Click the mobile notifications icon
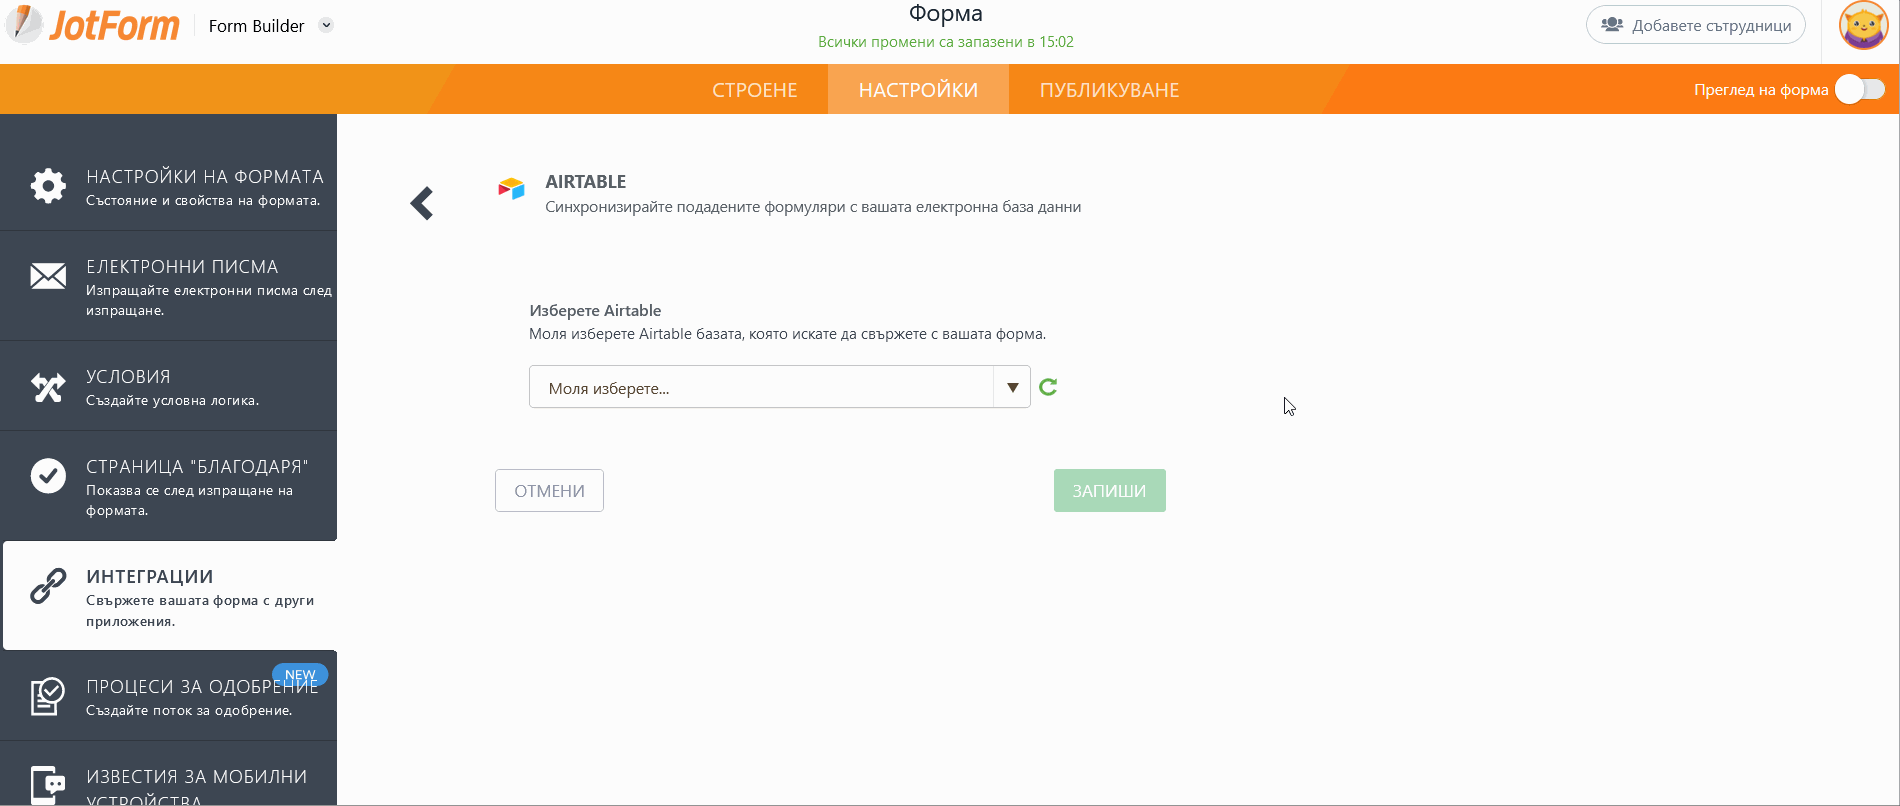1900x806 pixels. pos(48,786)
